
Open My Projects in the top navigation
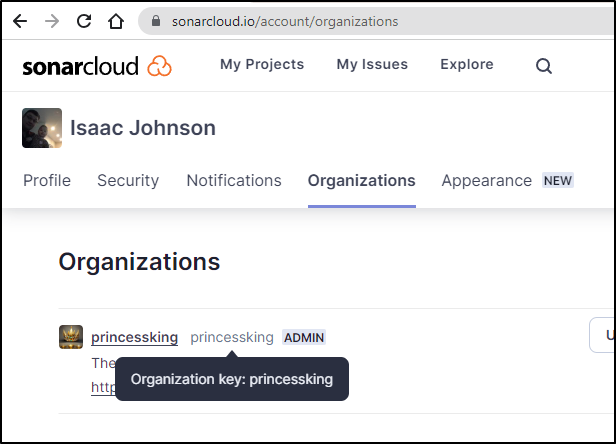tap(262, 64)
